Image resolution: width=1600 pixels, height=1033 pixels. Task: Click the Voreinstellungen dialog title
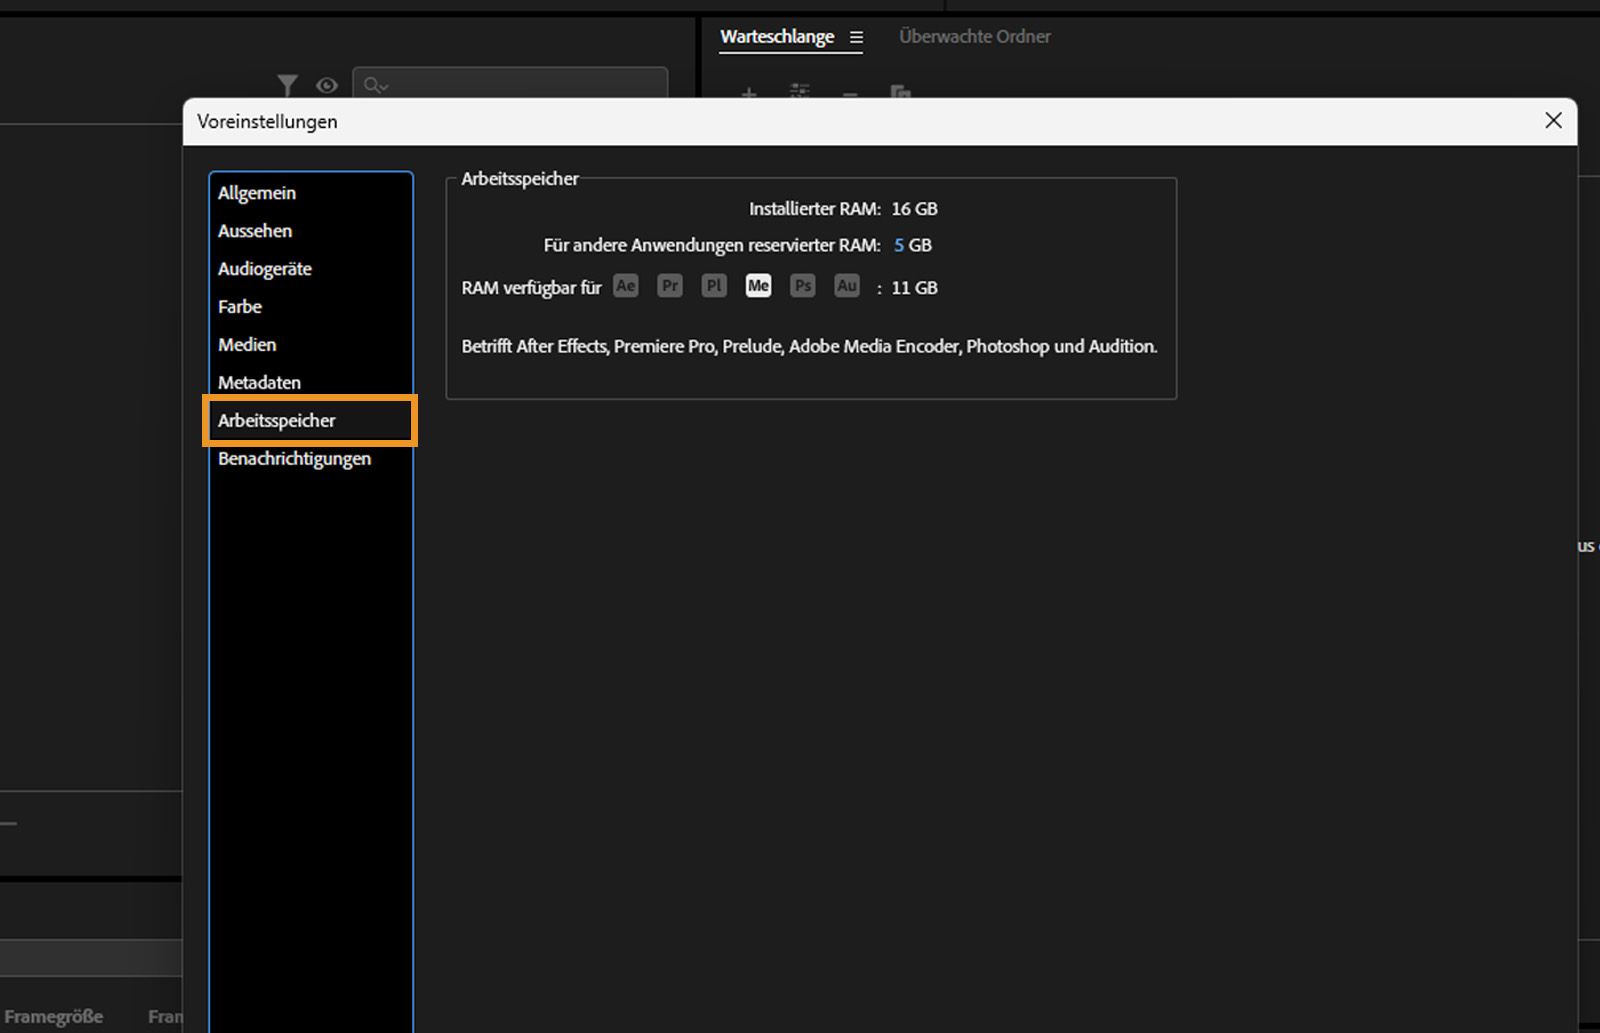(267, 122)
